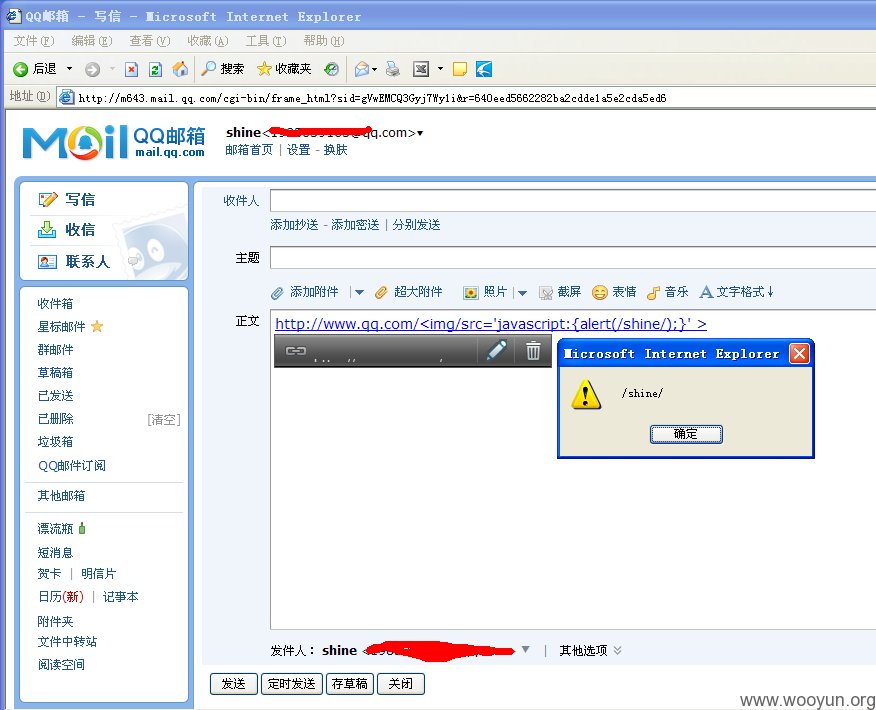Open 文件(F) menu
The image size is (876, 710).
34,41
